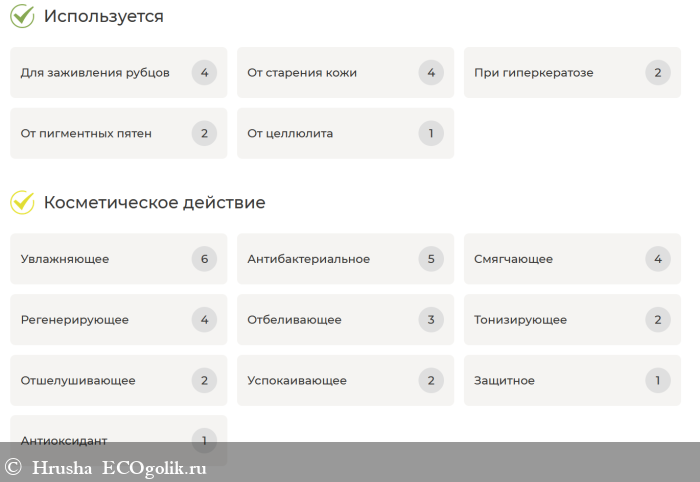Select the Для заживления рубцов tag

[x=95, y=73]
